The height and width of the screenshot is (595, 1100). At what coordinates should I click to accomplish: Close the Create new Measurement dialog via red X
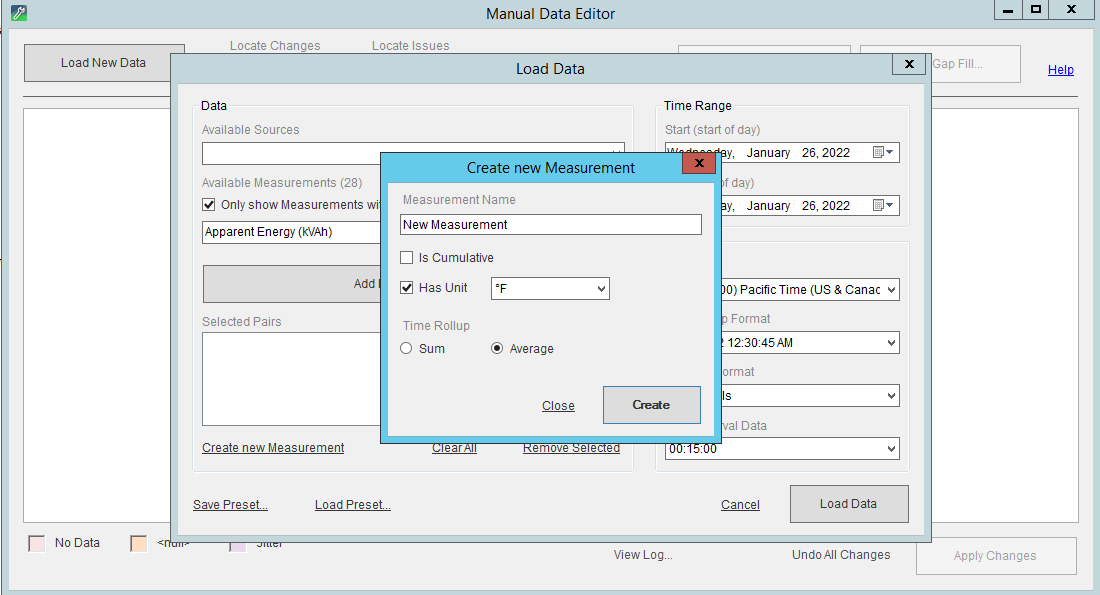tap(699, 163)
